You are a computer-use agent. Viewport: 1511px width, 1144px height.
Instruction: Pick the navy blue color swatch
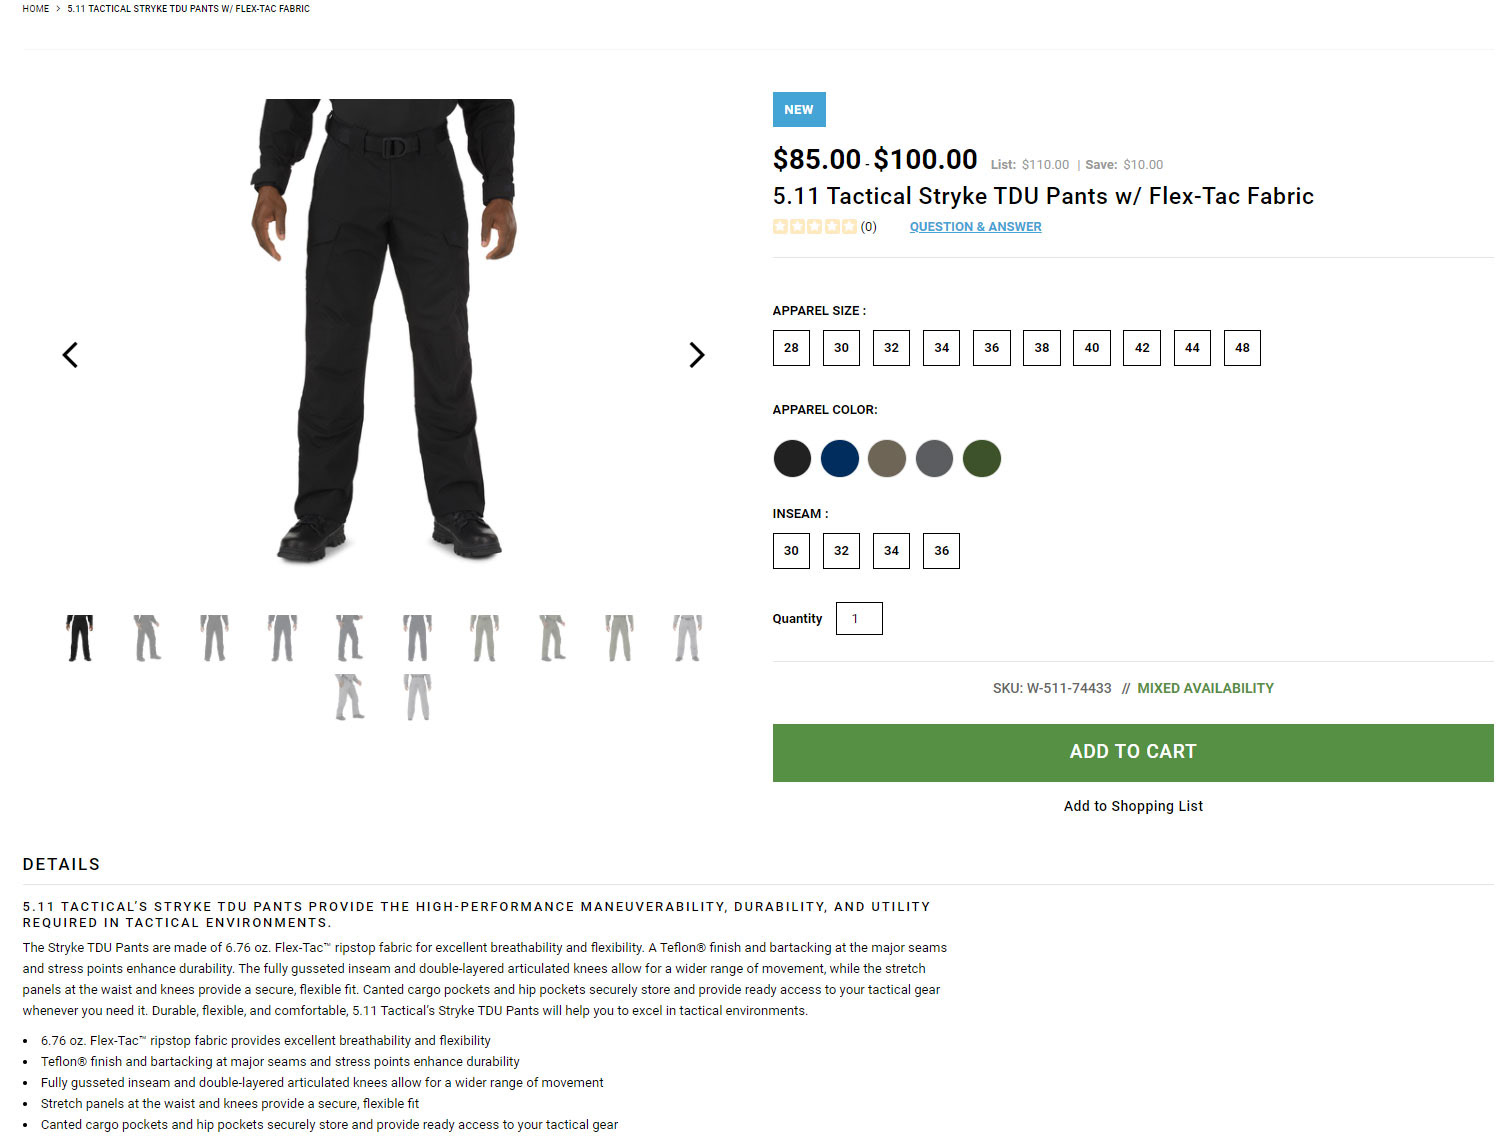[x=840, y=459]
